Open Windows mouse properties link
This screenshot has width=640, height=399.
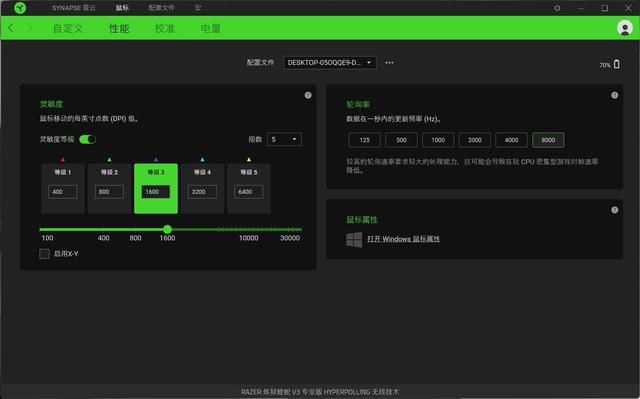[x=403, y=239]
